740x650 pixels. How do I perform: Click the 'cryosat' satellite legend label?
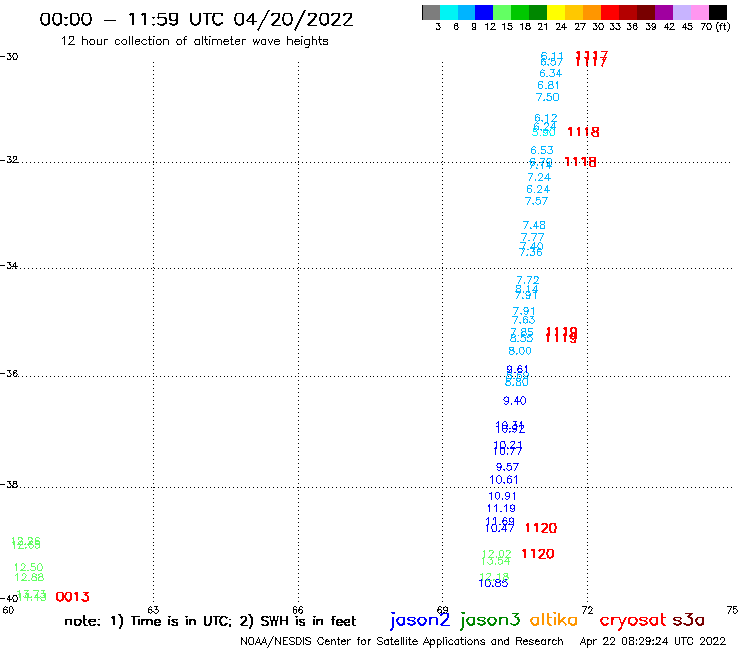point(633,620)
